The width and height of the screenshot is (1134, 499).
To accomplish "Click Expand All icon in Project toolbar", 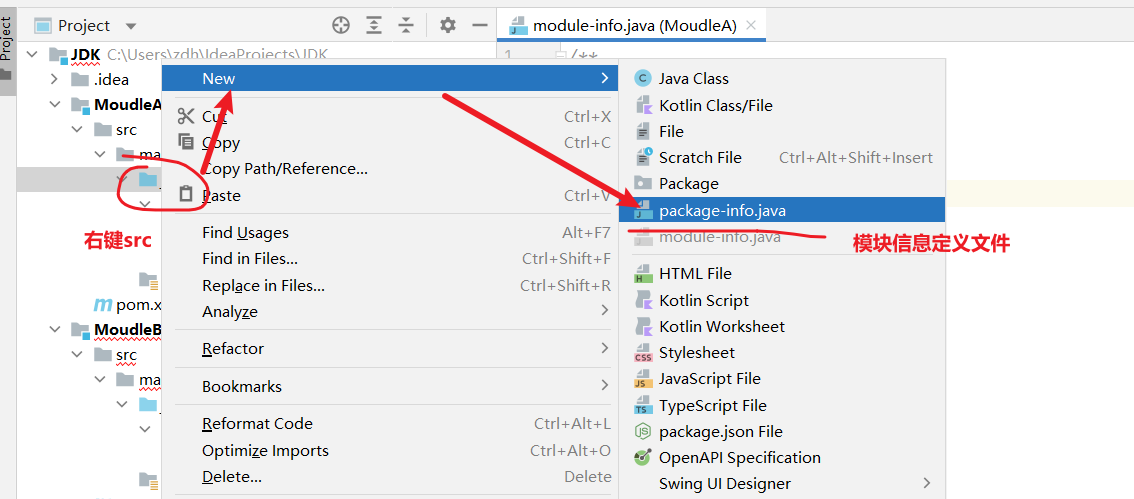I will click(373, 26).
